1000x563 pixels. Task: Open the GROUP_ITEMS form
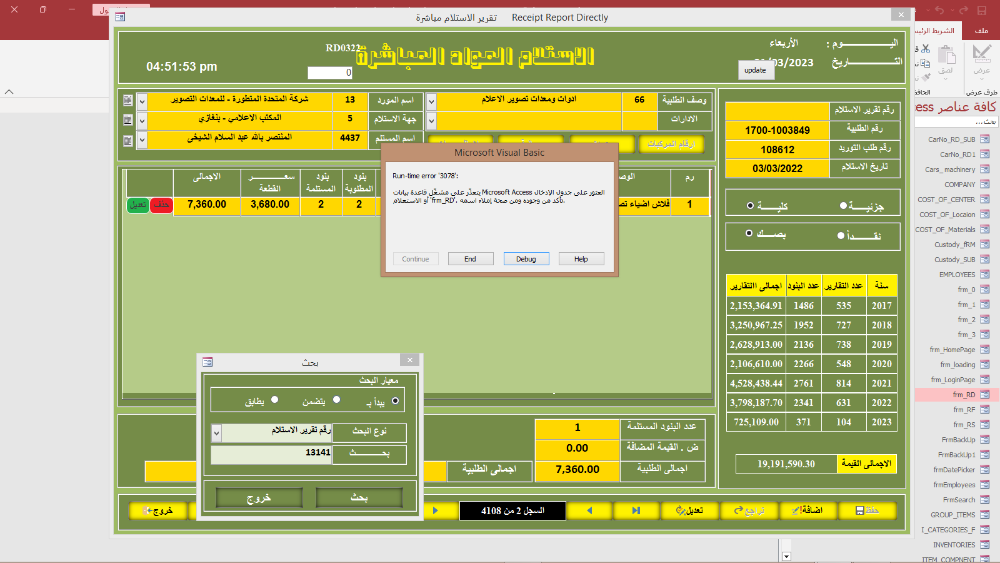[958, 515]
